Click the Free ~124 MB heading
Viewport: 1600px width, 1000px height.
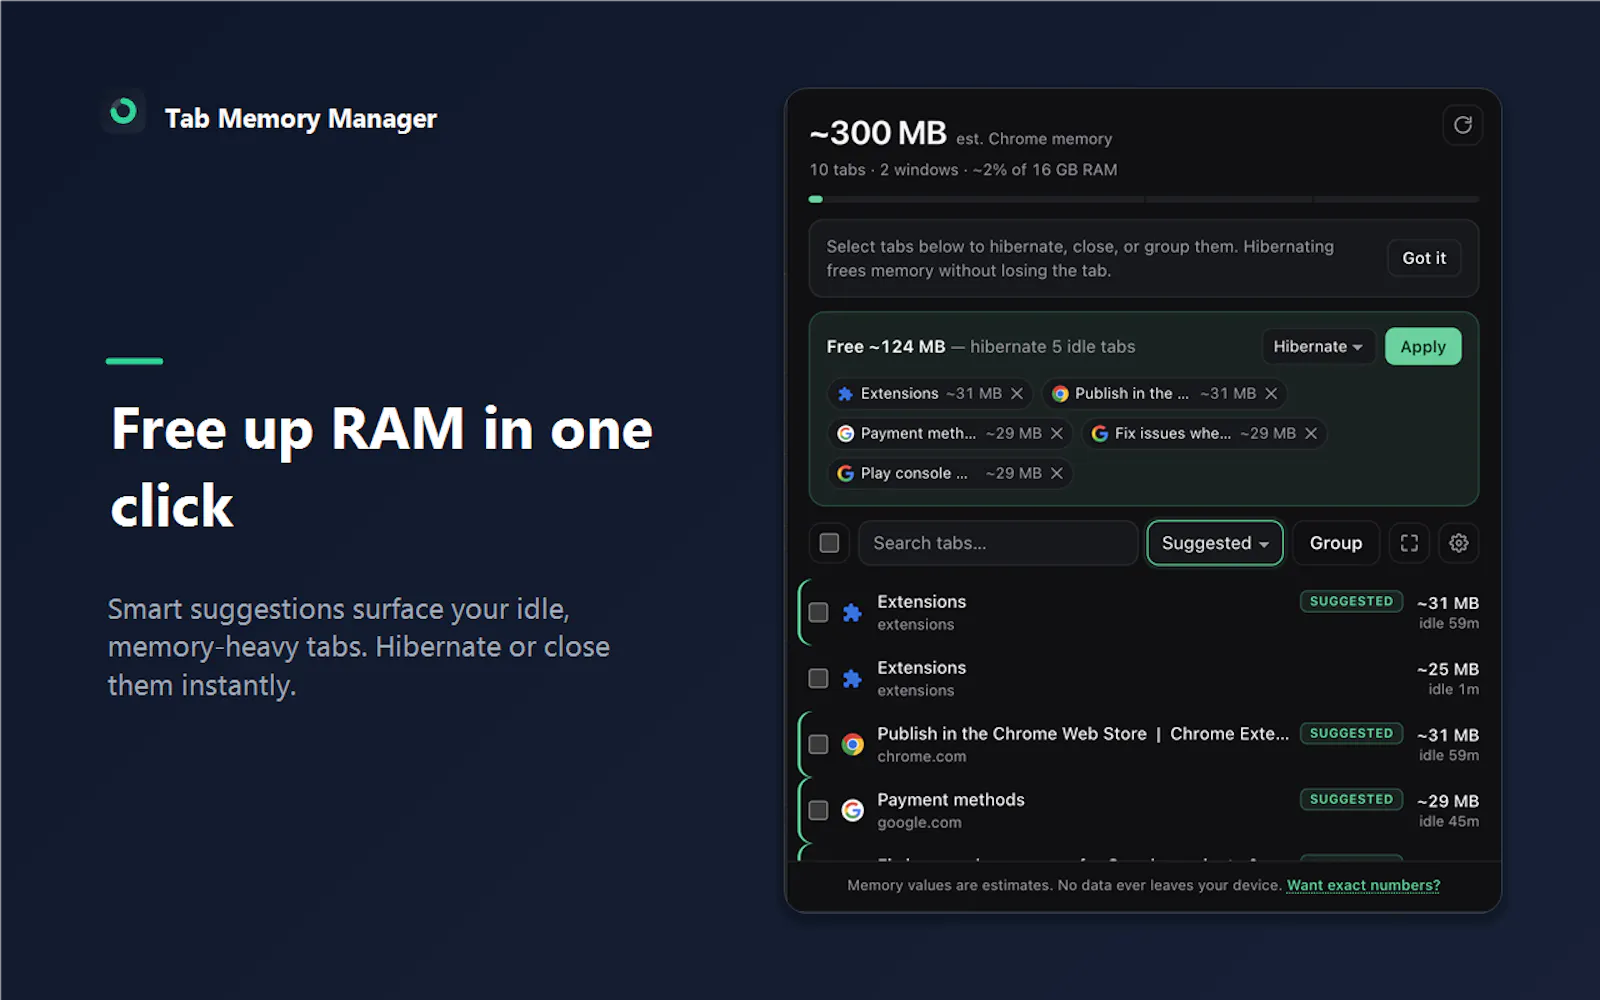click(x=886, y=347)
